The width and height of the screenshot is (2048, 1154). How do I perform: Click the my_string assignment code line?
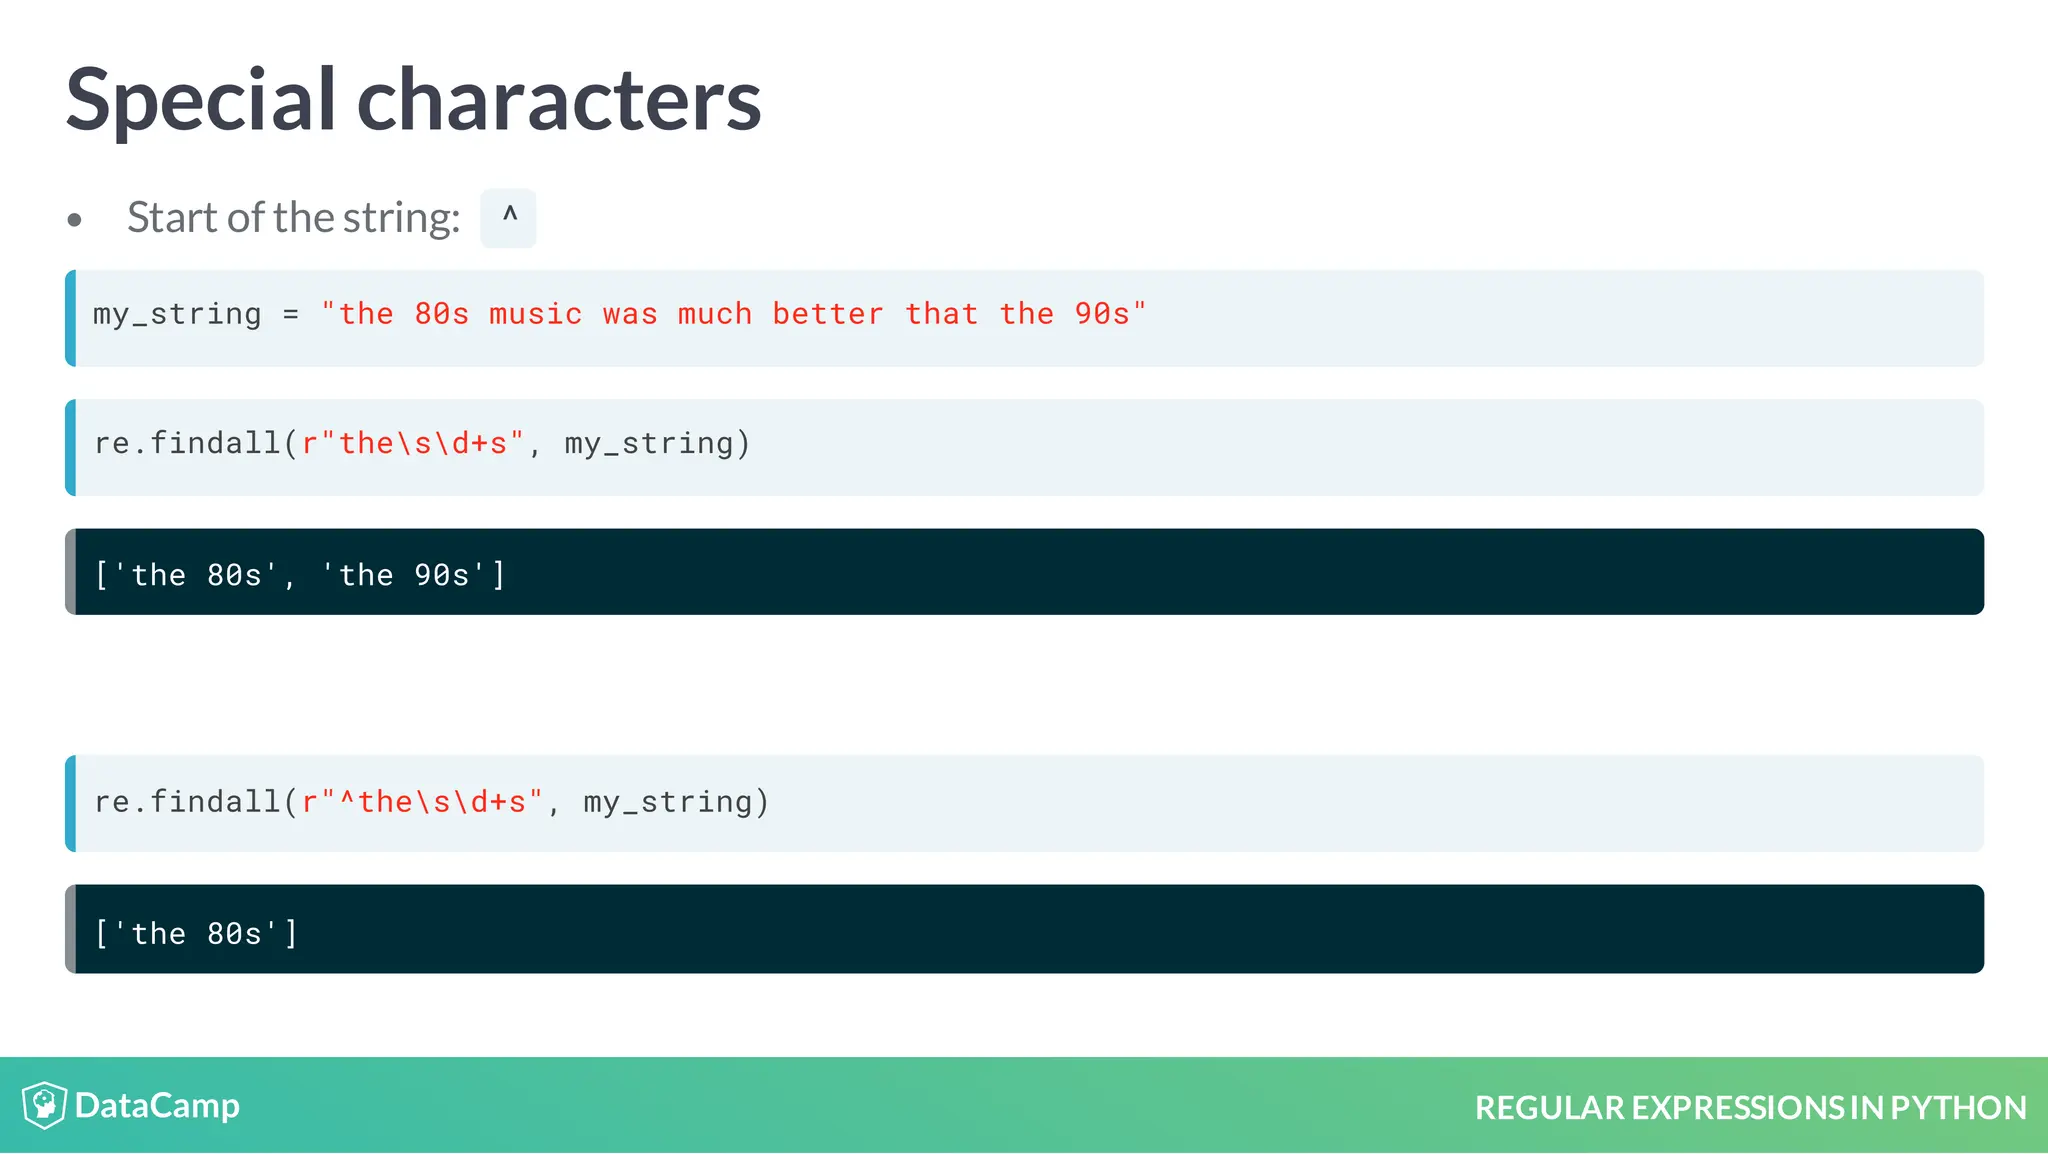(1024, 318)
